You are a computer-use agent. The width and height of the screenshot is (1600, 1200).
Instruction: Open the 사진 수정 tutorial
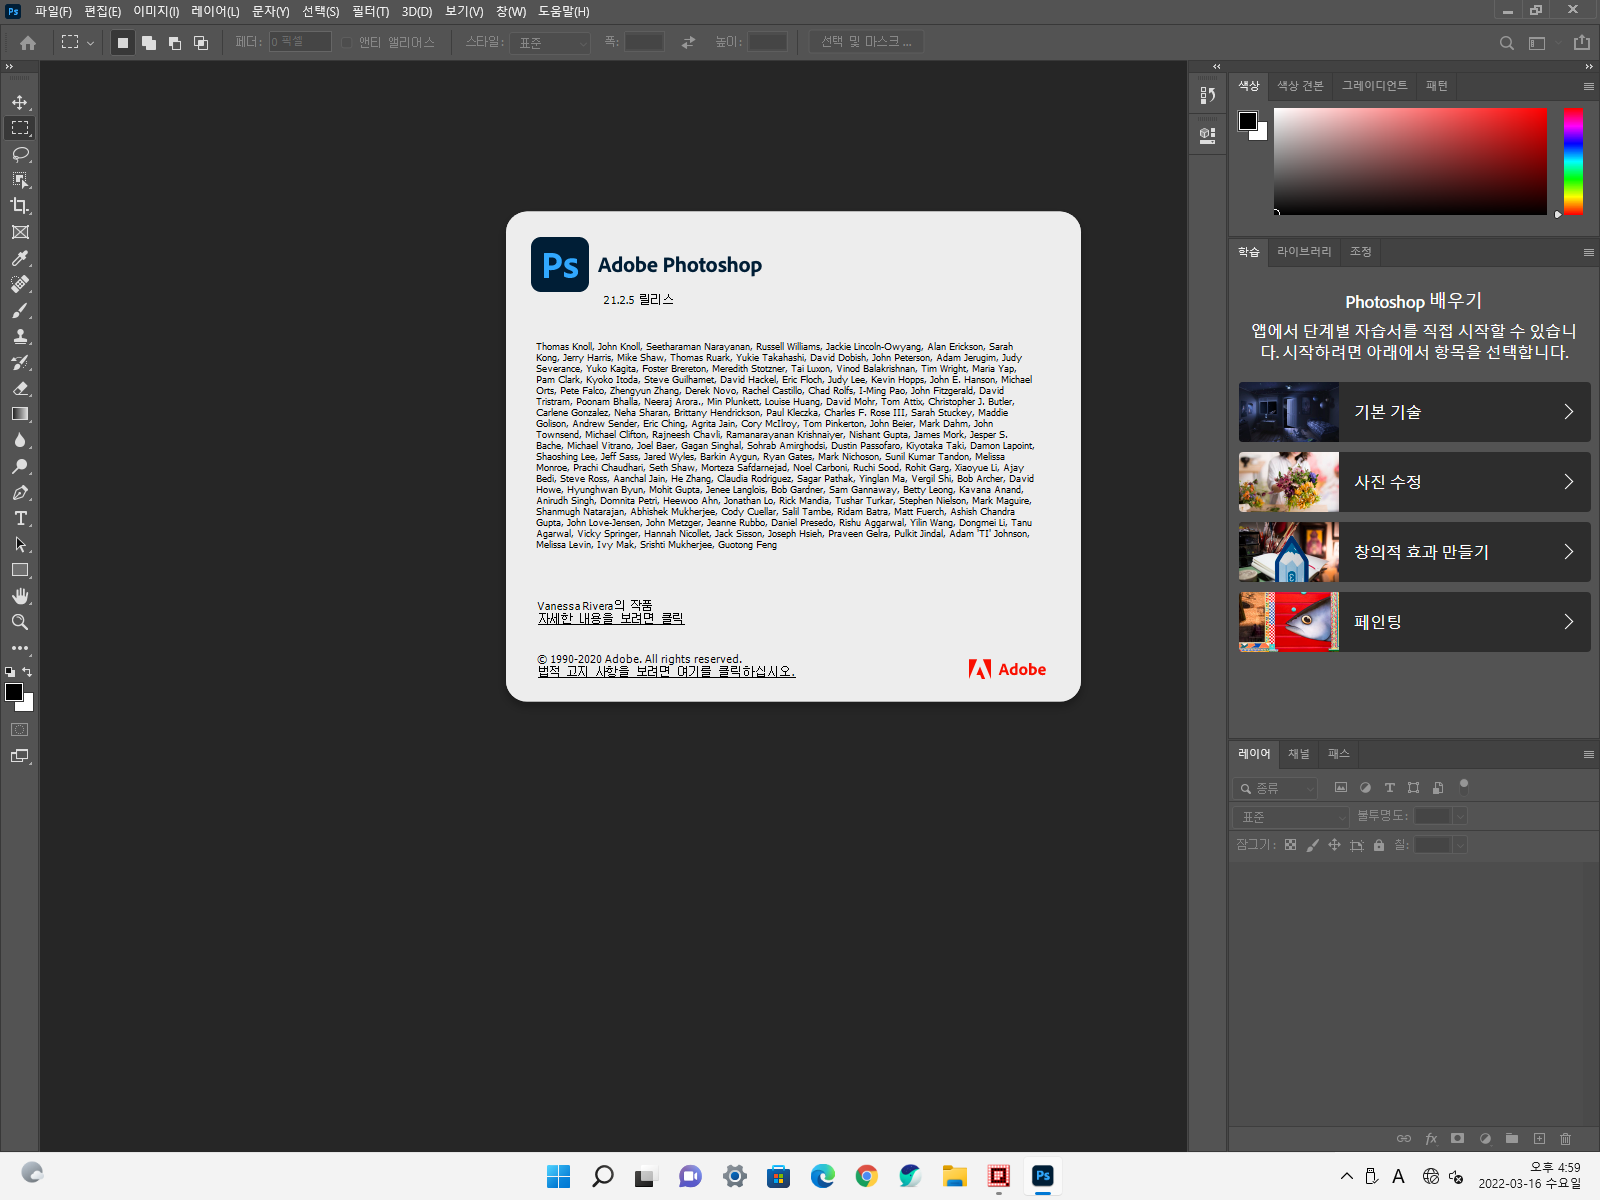[x=1414, y=482]
